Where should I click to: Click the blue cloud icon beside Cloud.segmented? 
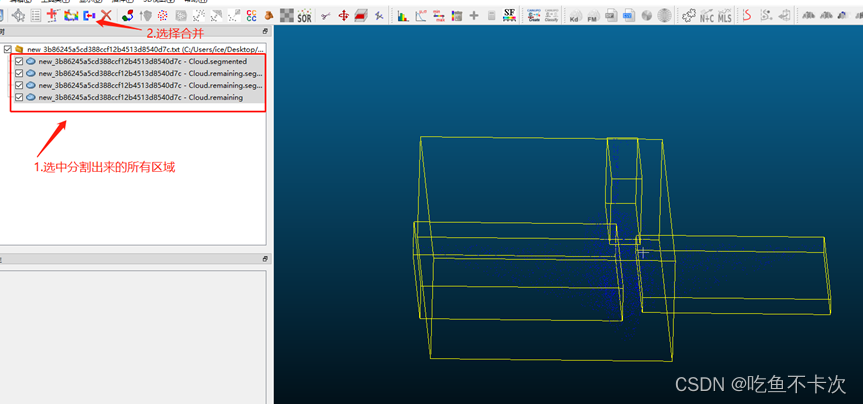pos(31,62)
